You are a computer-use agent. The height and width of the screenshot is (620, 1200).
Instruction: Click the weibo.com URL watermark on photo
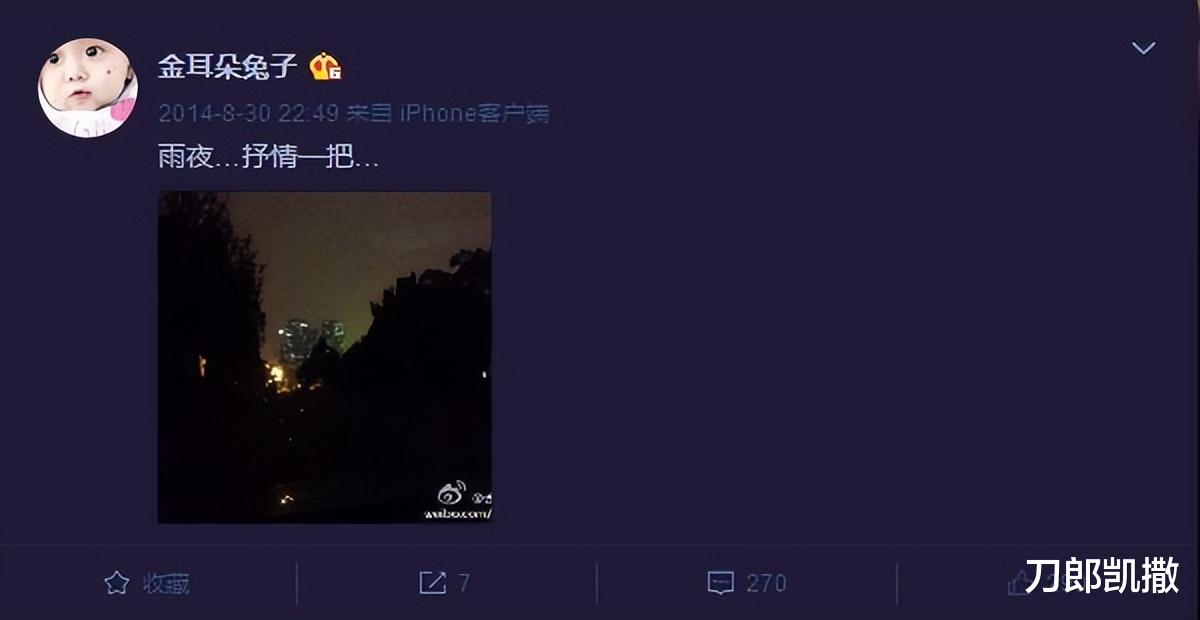pos(456,514)
